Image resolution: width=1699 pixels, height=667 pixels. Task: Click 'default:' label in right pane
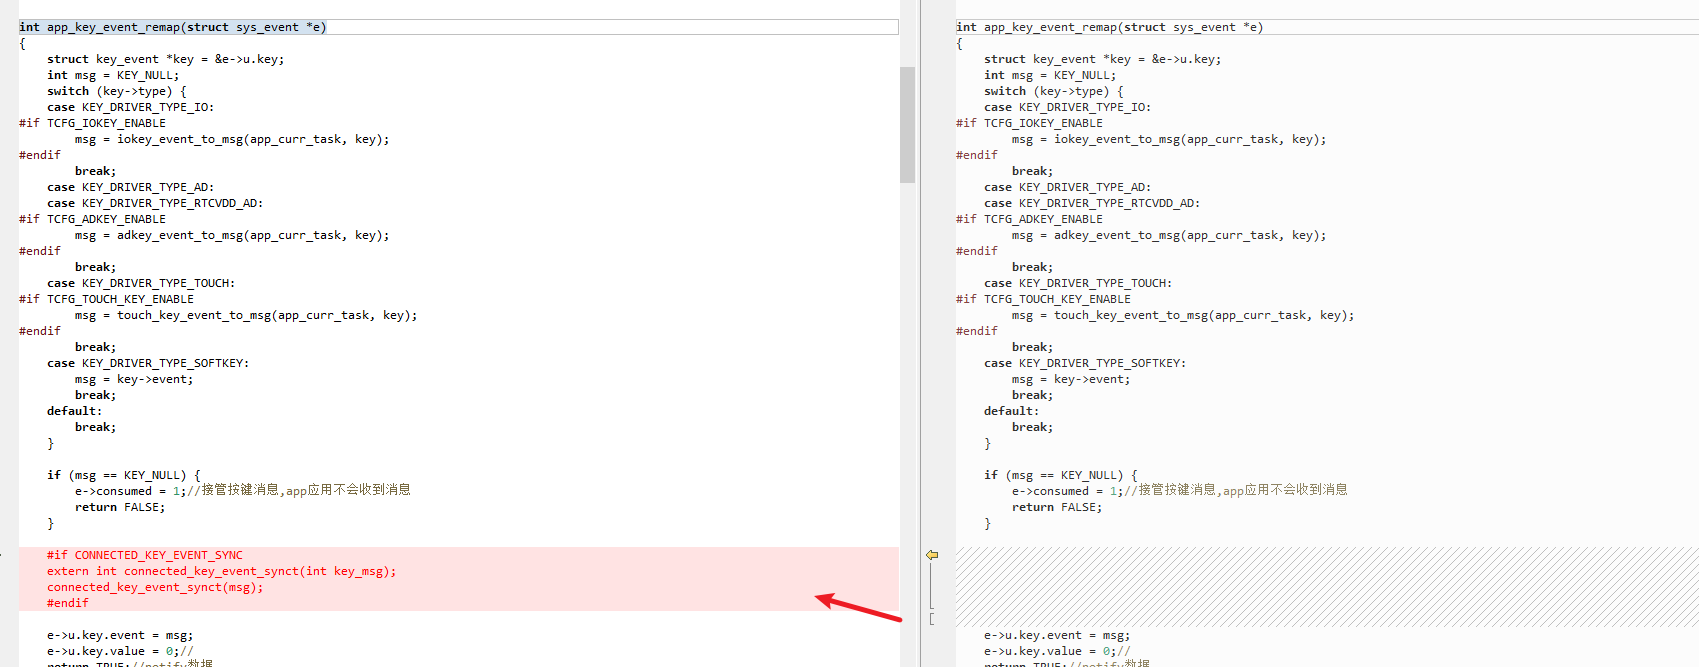pos(1011,411)
